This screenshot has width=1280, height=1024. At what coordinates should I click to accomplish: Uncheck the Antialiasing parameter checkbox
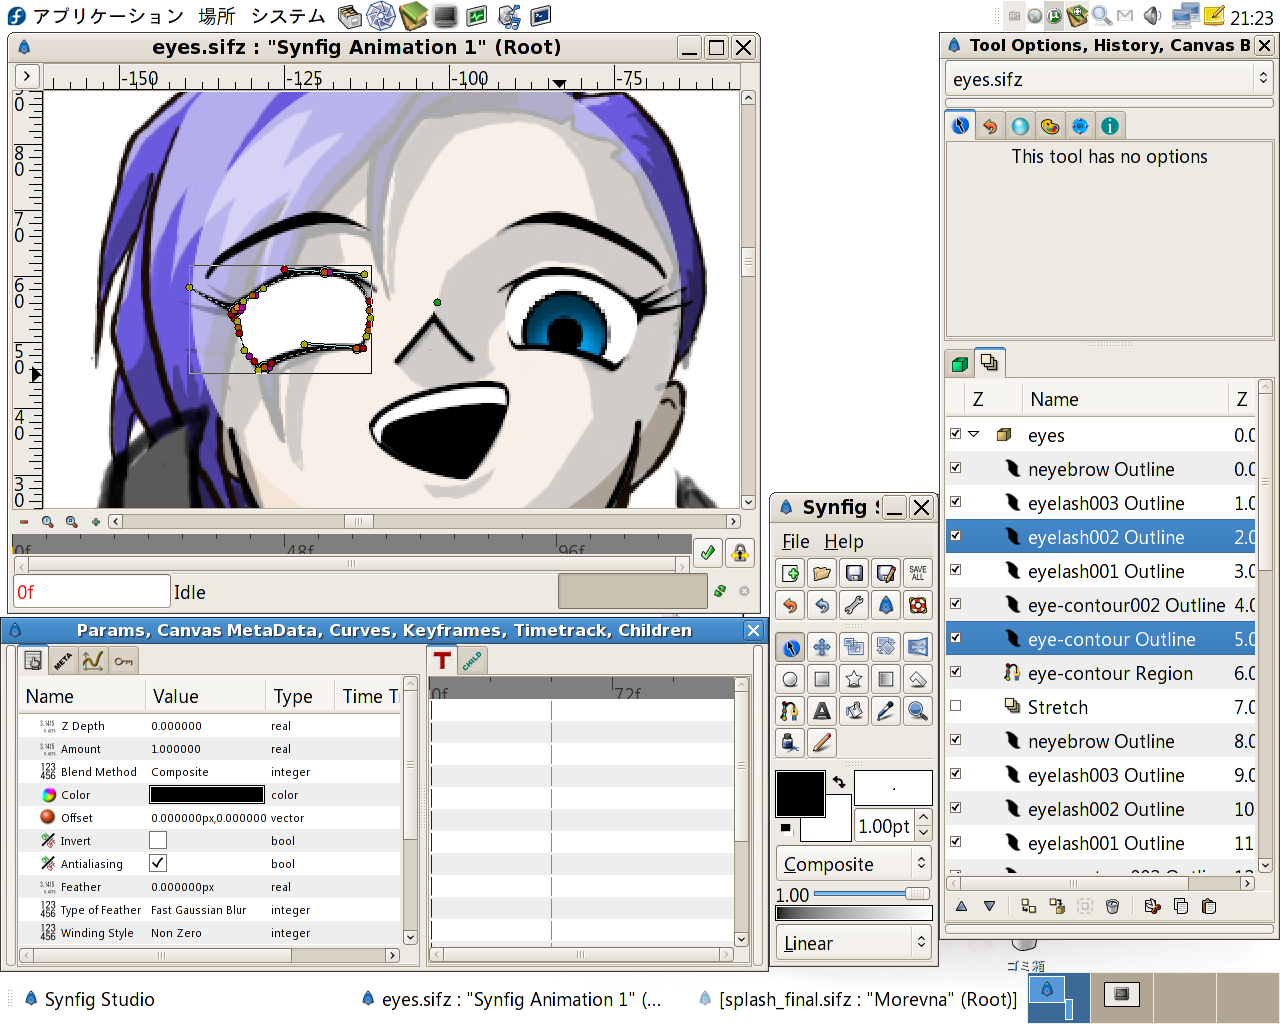[158, 863]
